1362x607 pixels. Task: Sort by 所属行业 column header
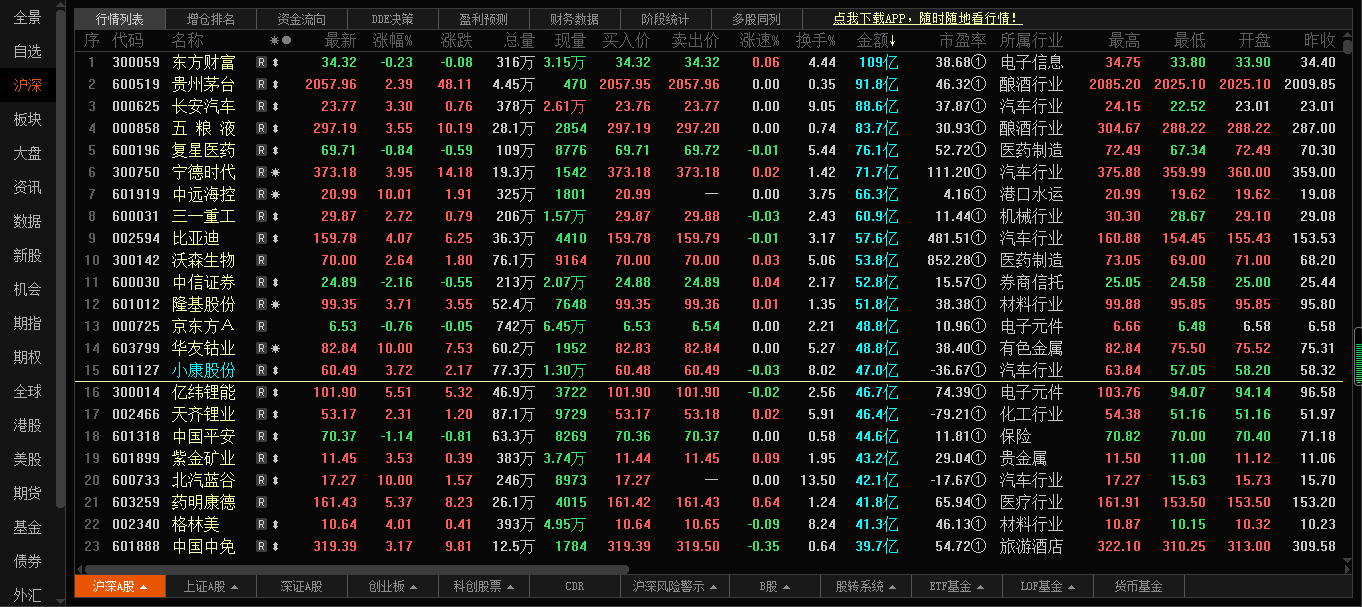point(1032,40)
